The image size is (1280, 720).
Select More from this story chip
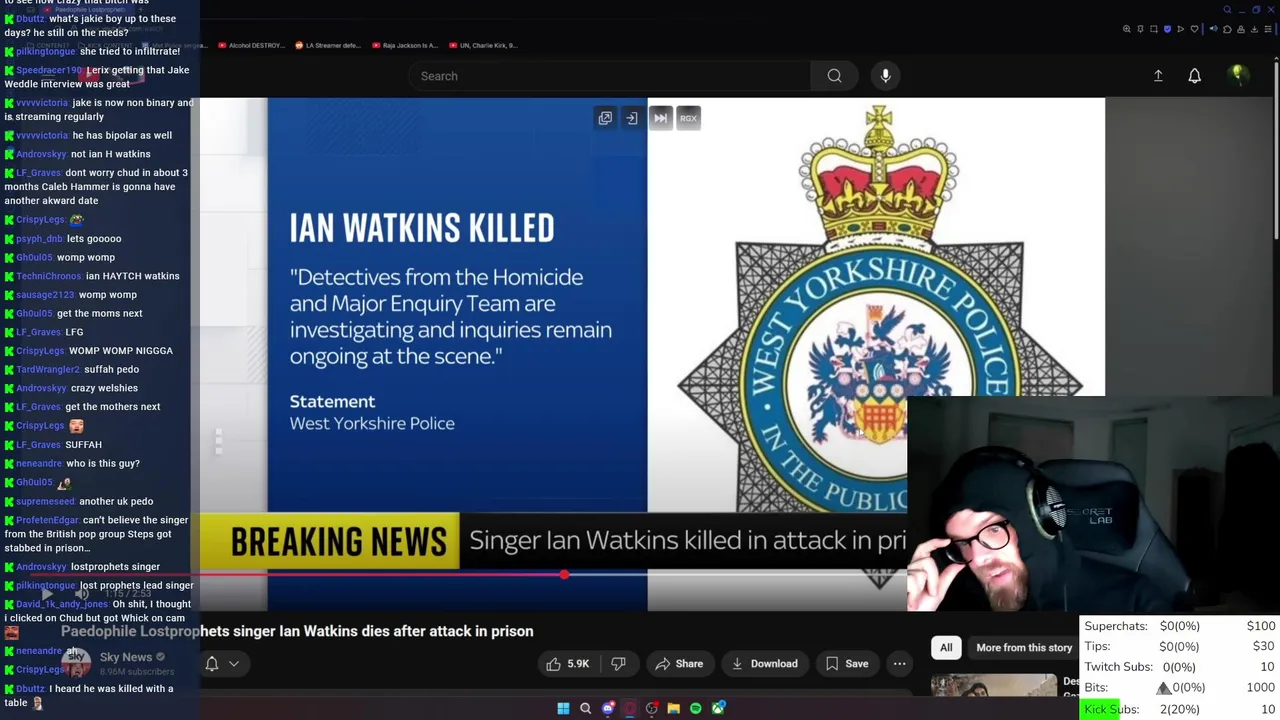pos(1024,647)
